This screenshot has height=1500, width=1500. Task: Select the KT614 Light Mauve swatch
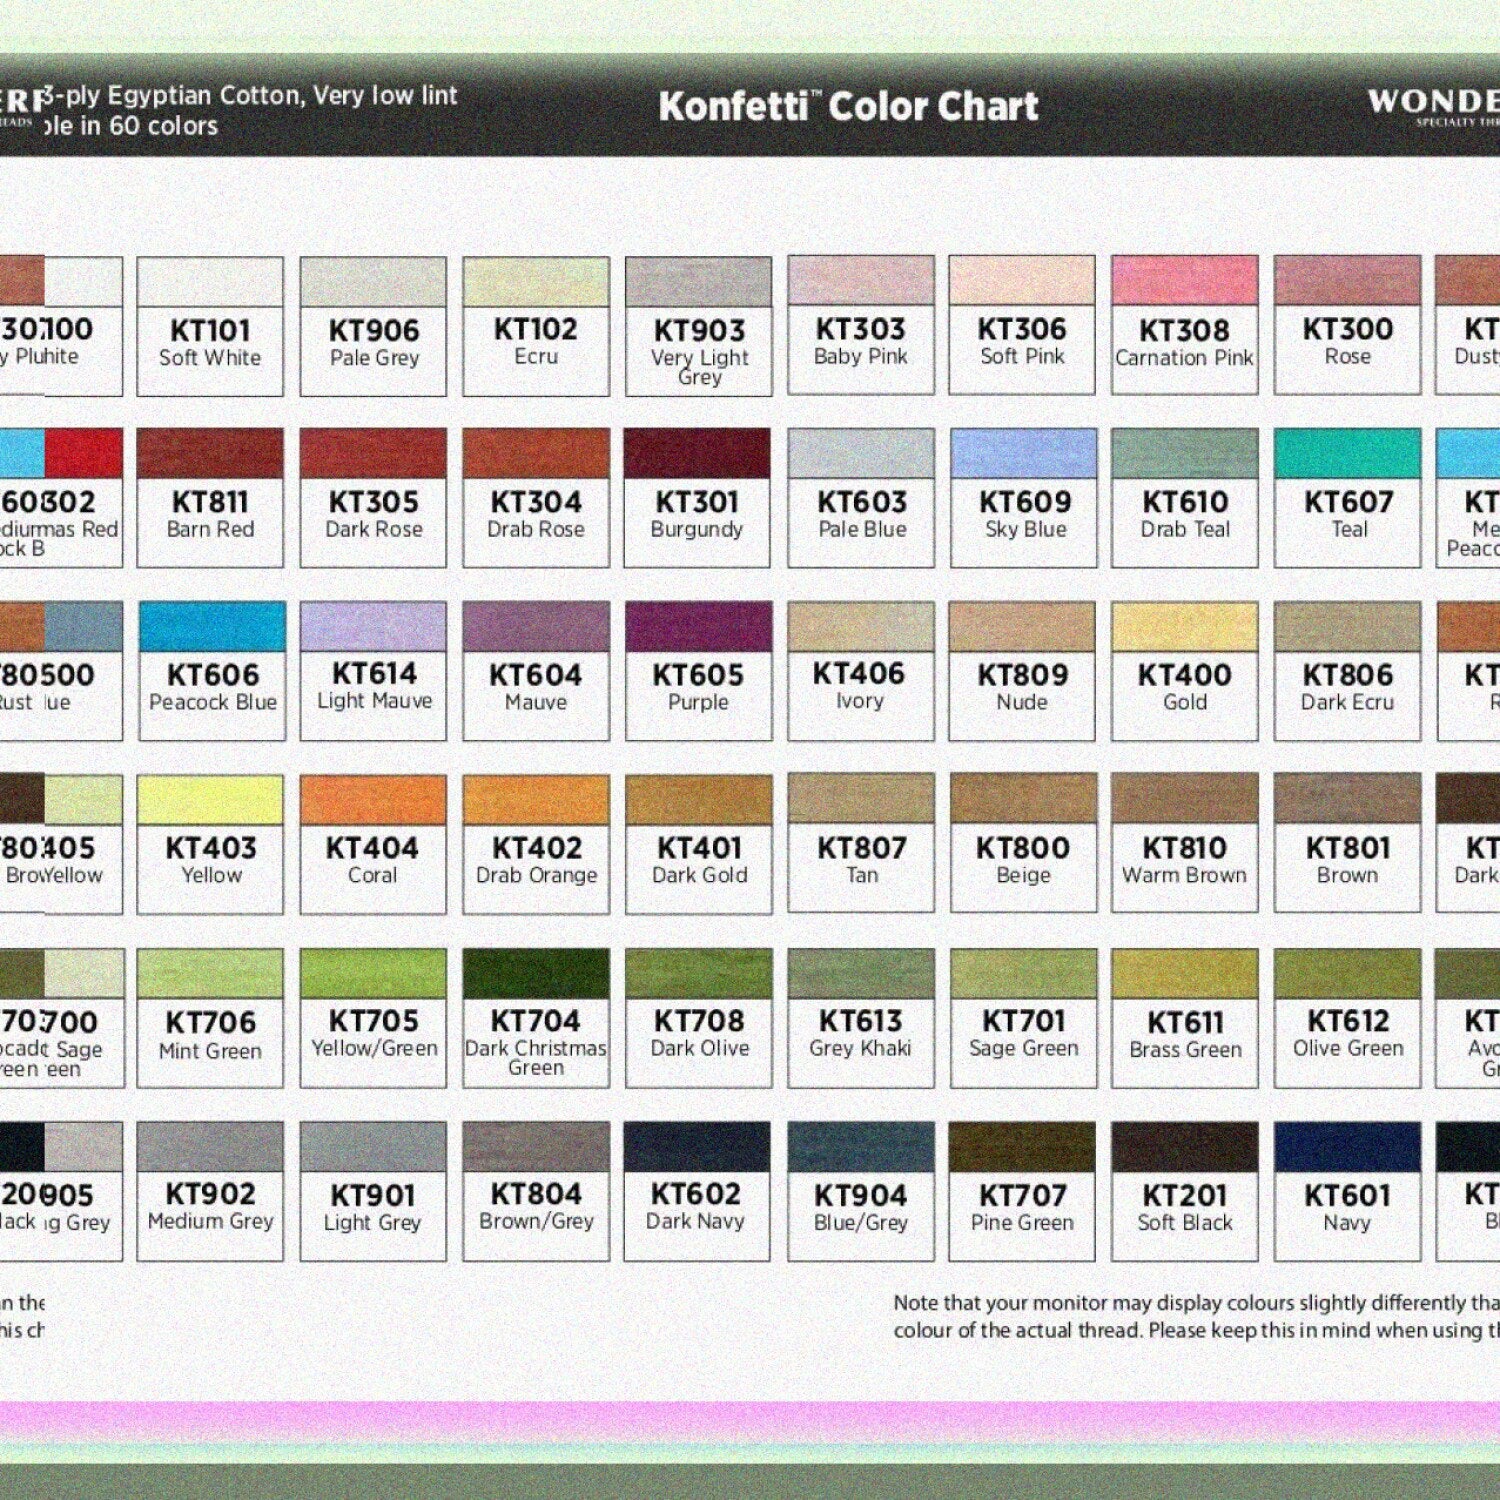coord(373,627)
